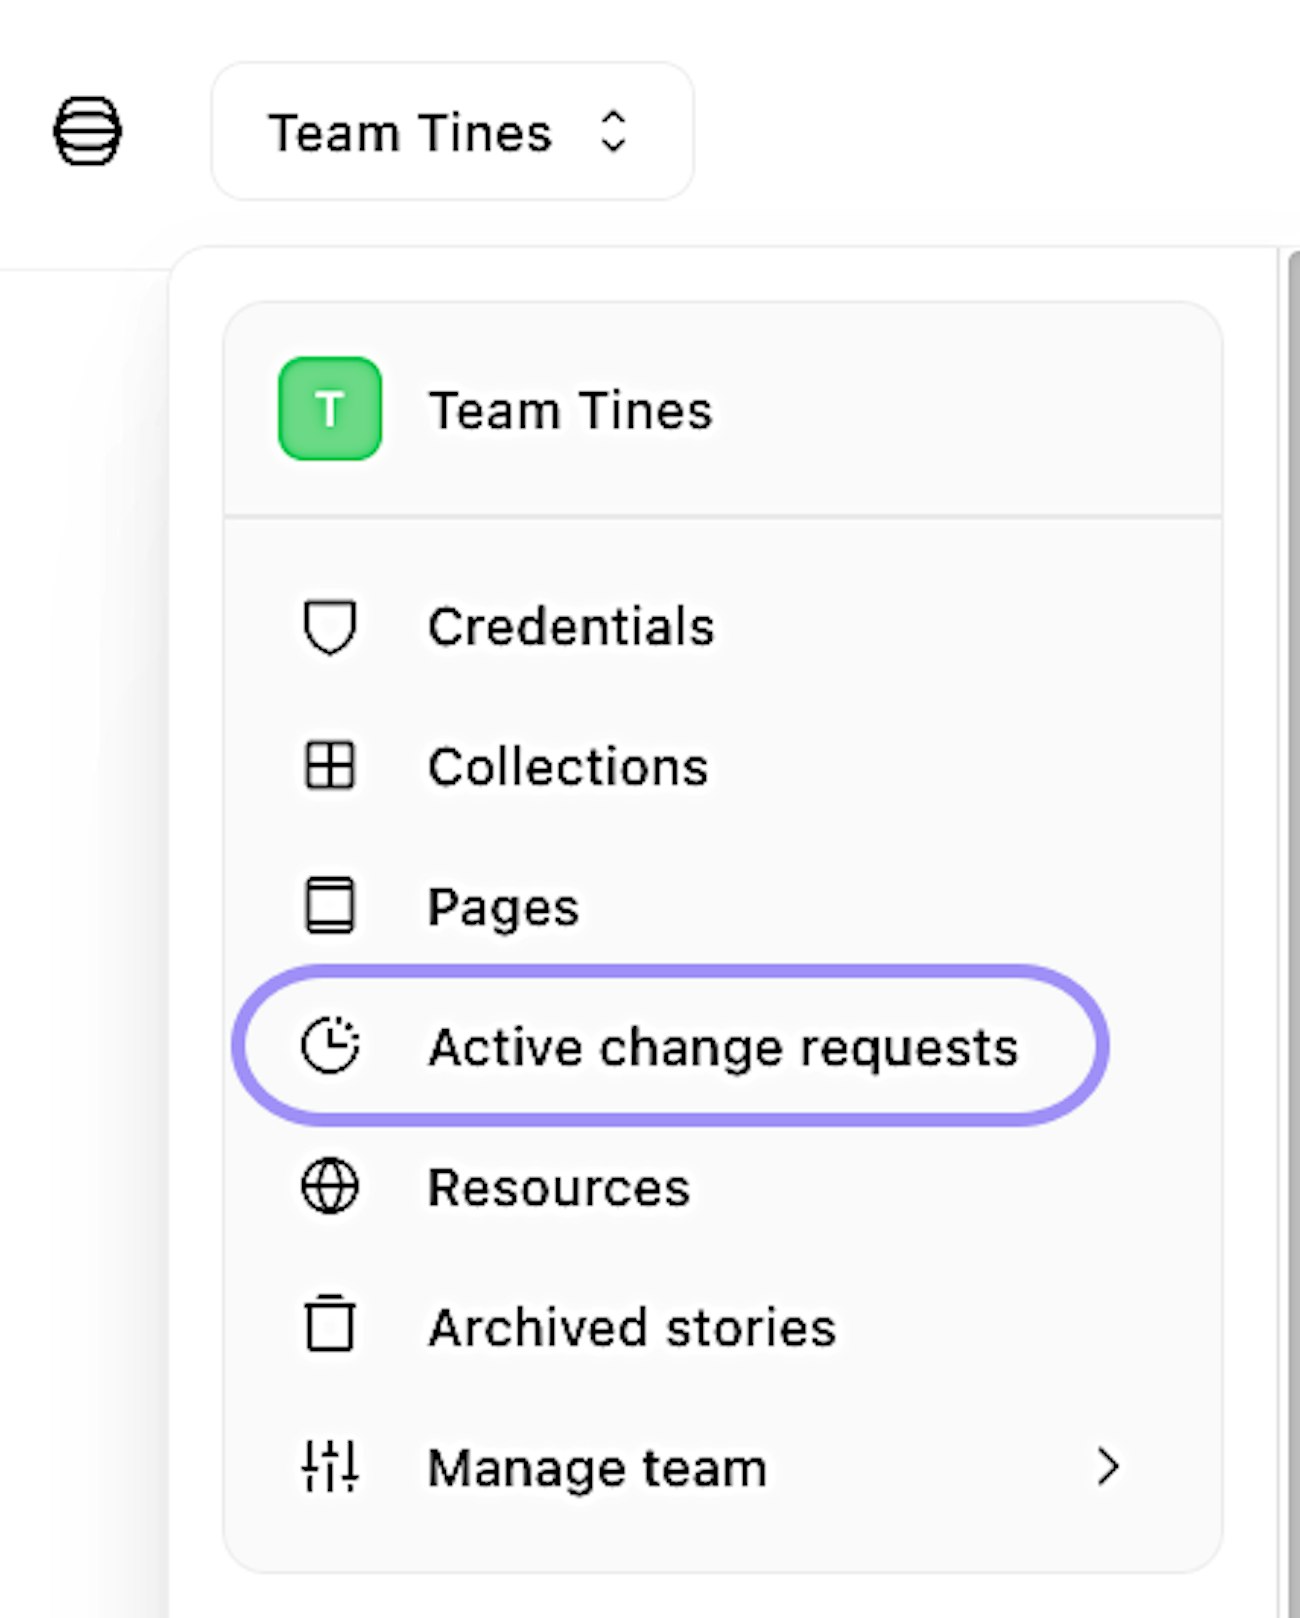Click the Resources globe icon
Image resolution: width=1300 pixels, height=1618 pixels.
click(x=330, y=1187)
